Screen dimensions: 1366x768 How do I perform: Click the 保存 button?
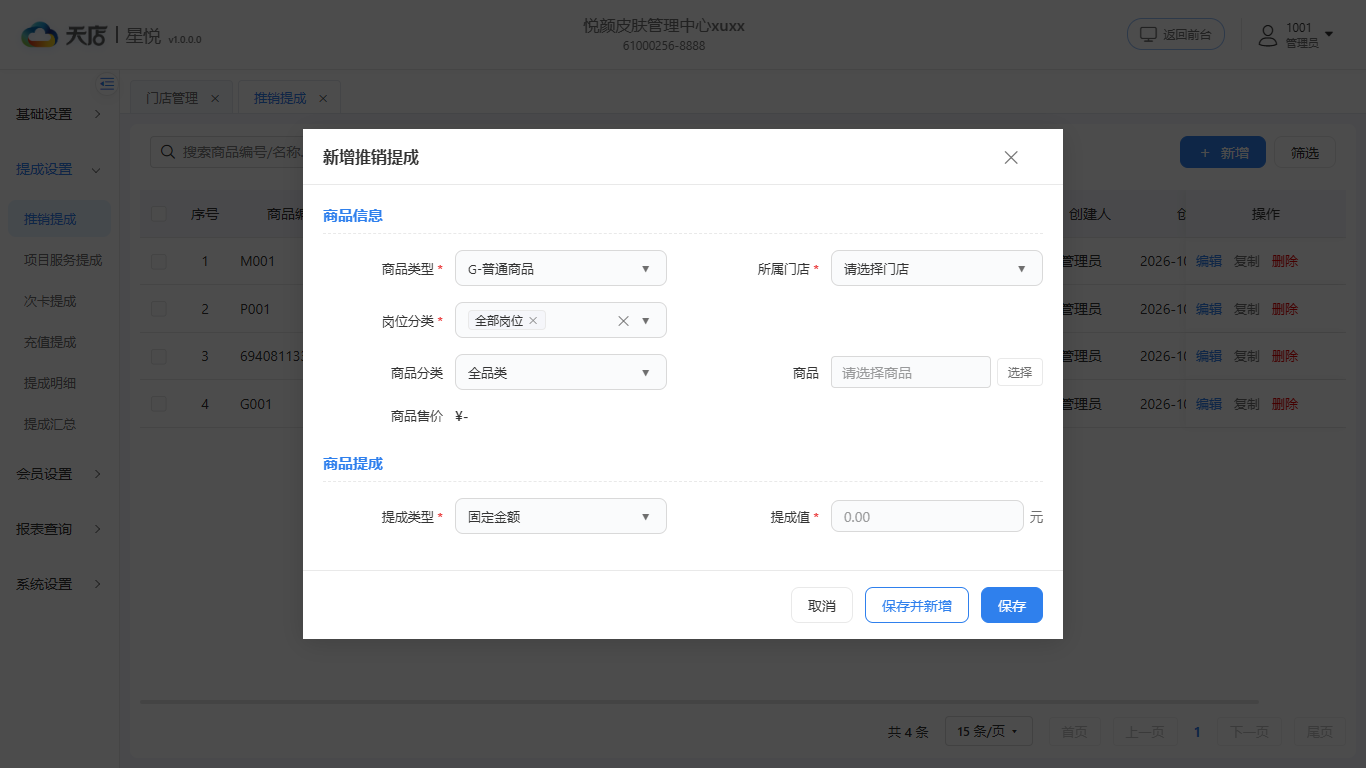pos(1012,605)
